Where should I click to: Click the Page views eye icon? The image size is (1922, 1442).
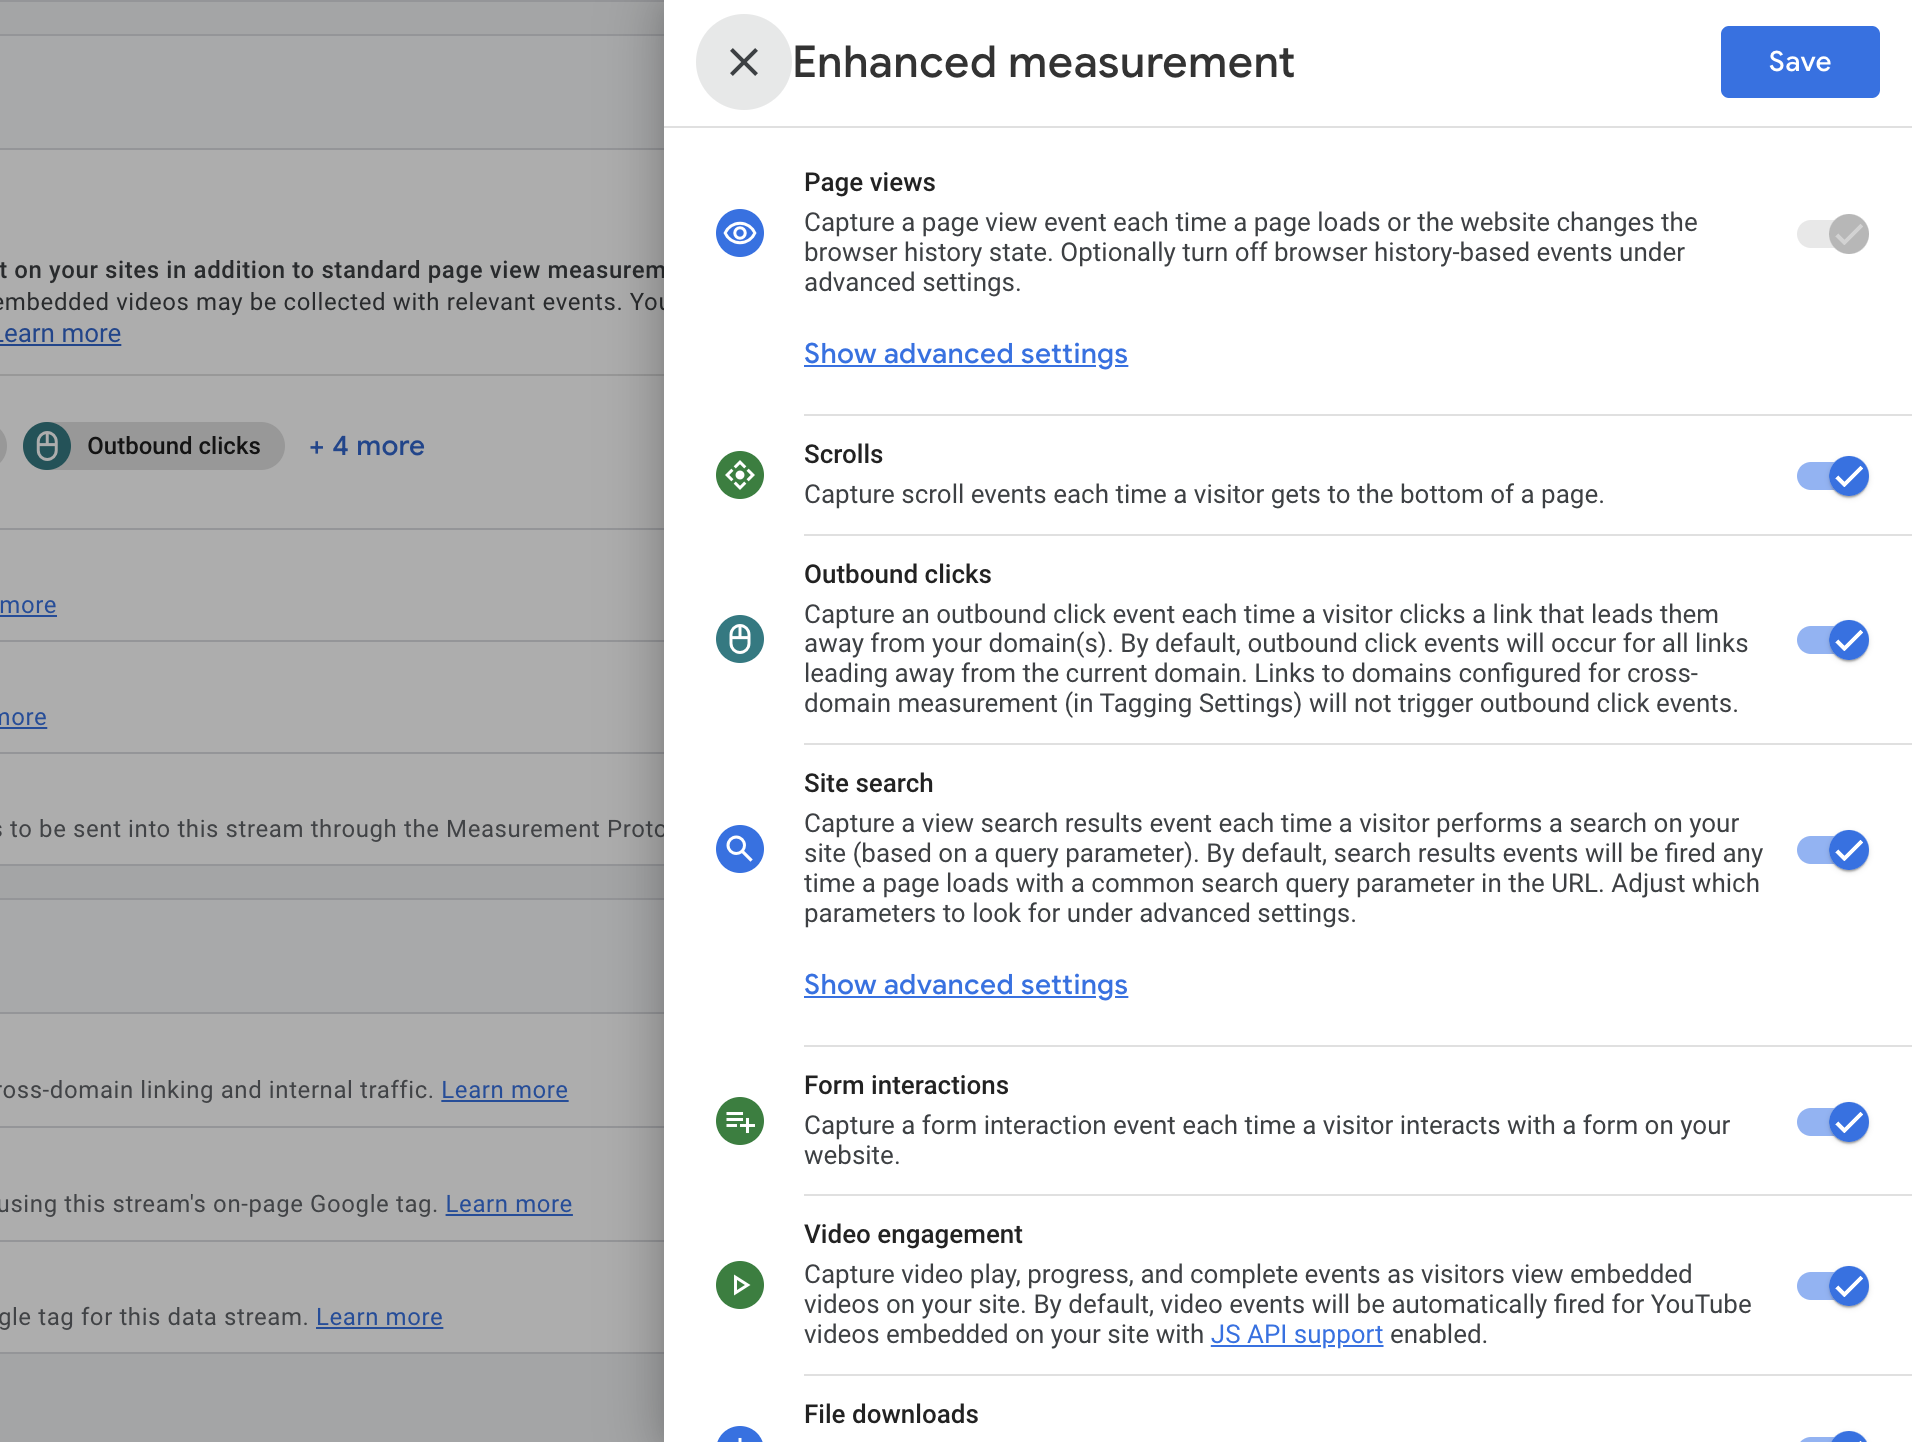740,233
